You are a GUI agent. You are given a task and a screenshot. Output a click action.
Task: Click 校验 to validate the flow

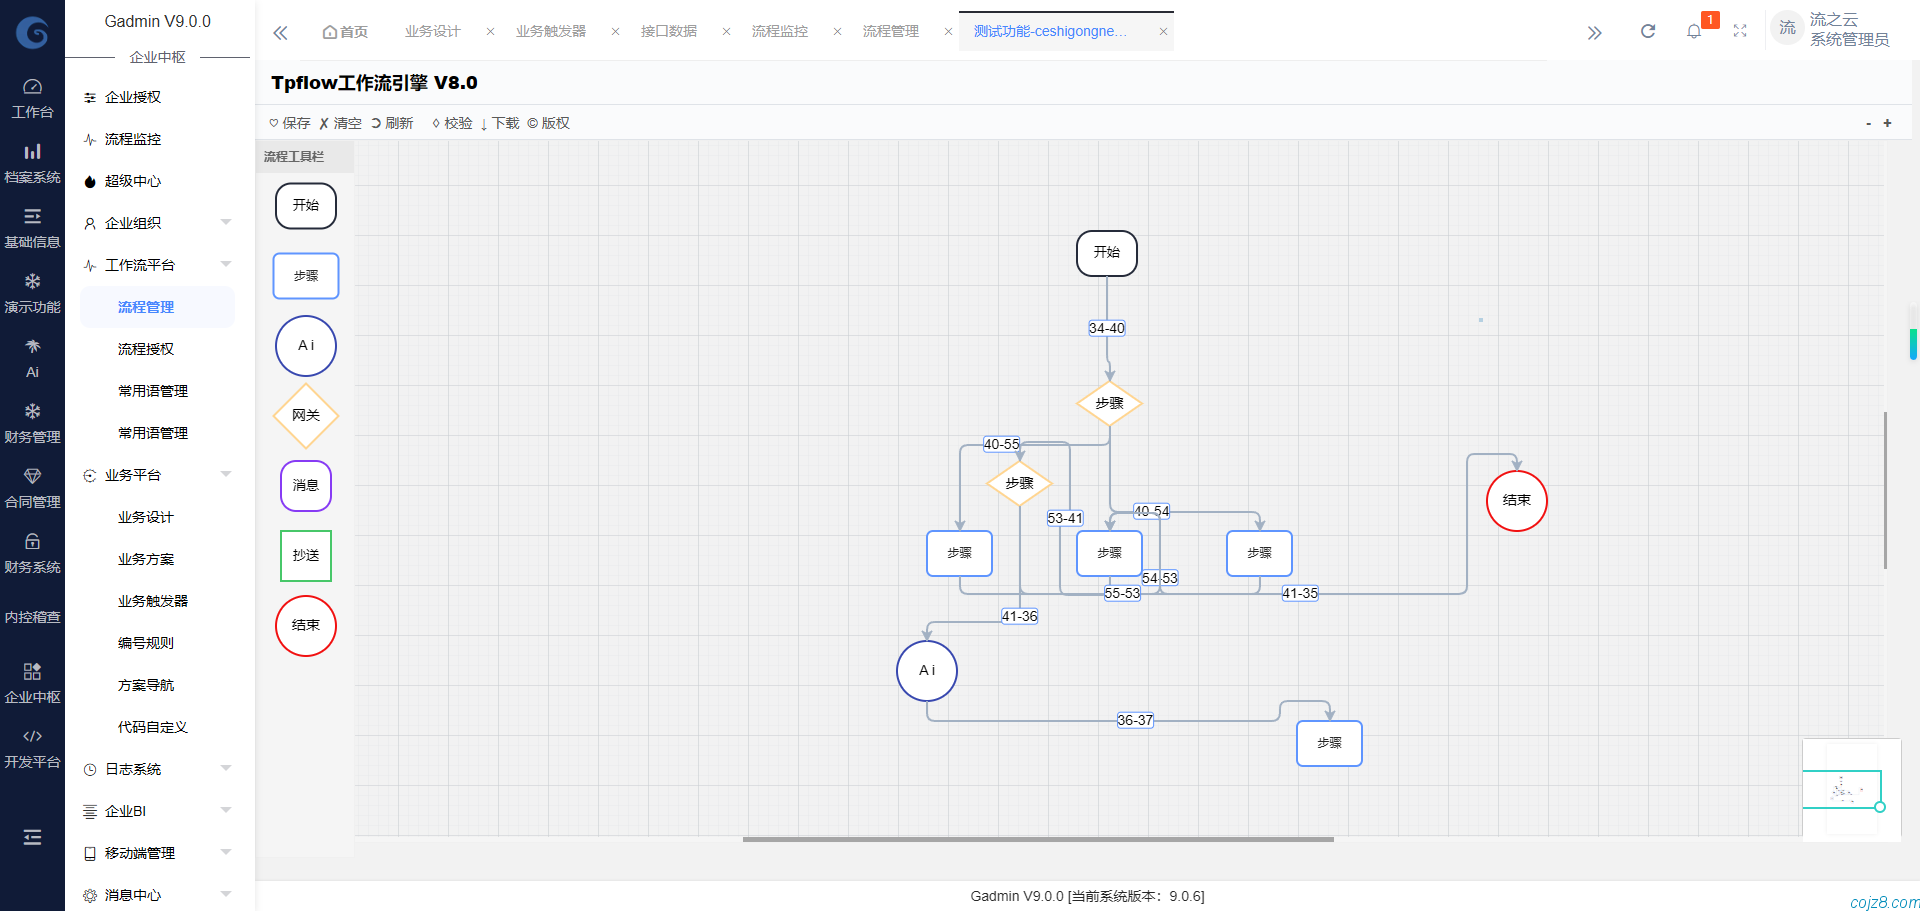452,123
